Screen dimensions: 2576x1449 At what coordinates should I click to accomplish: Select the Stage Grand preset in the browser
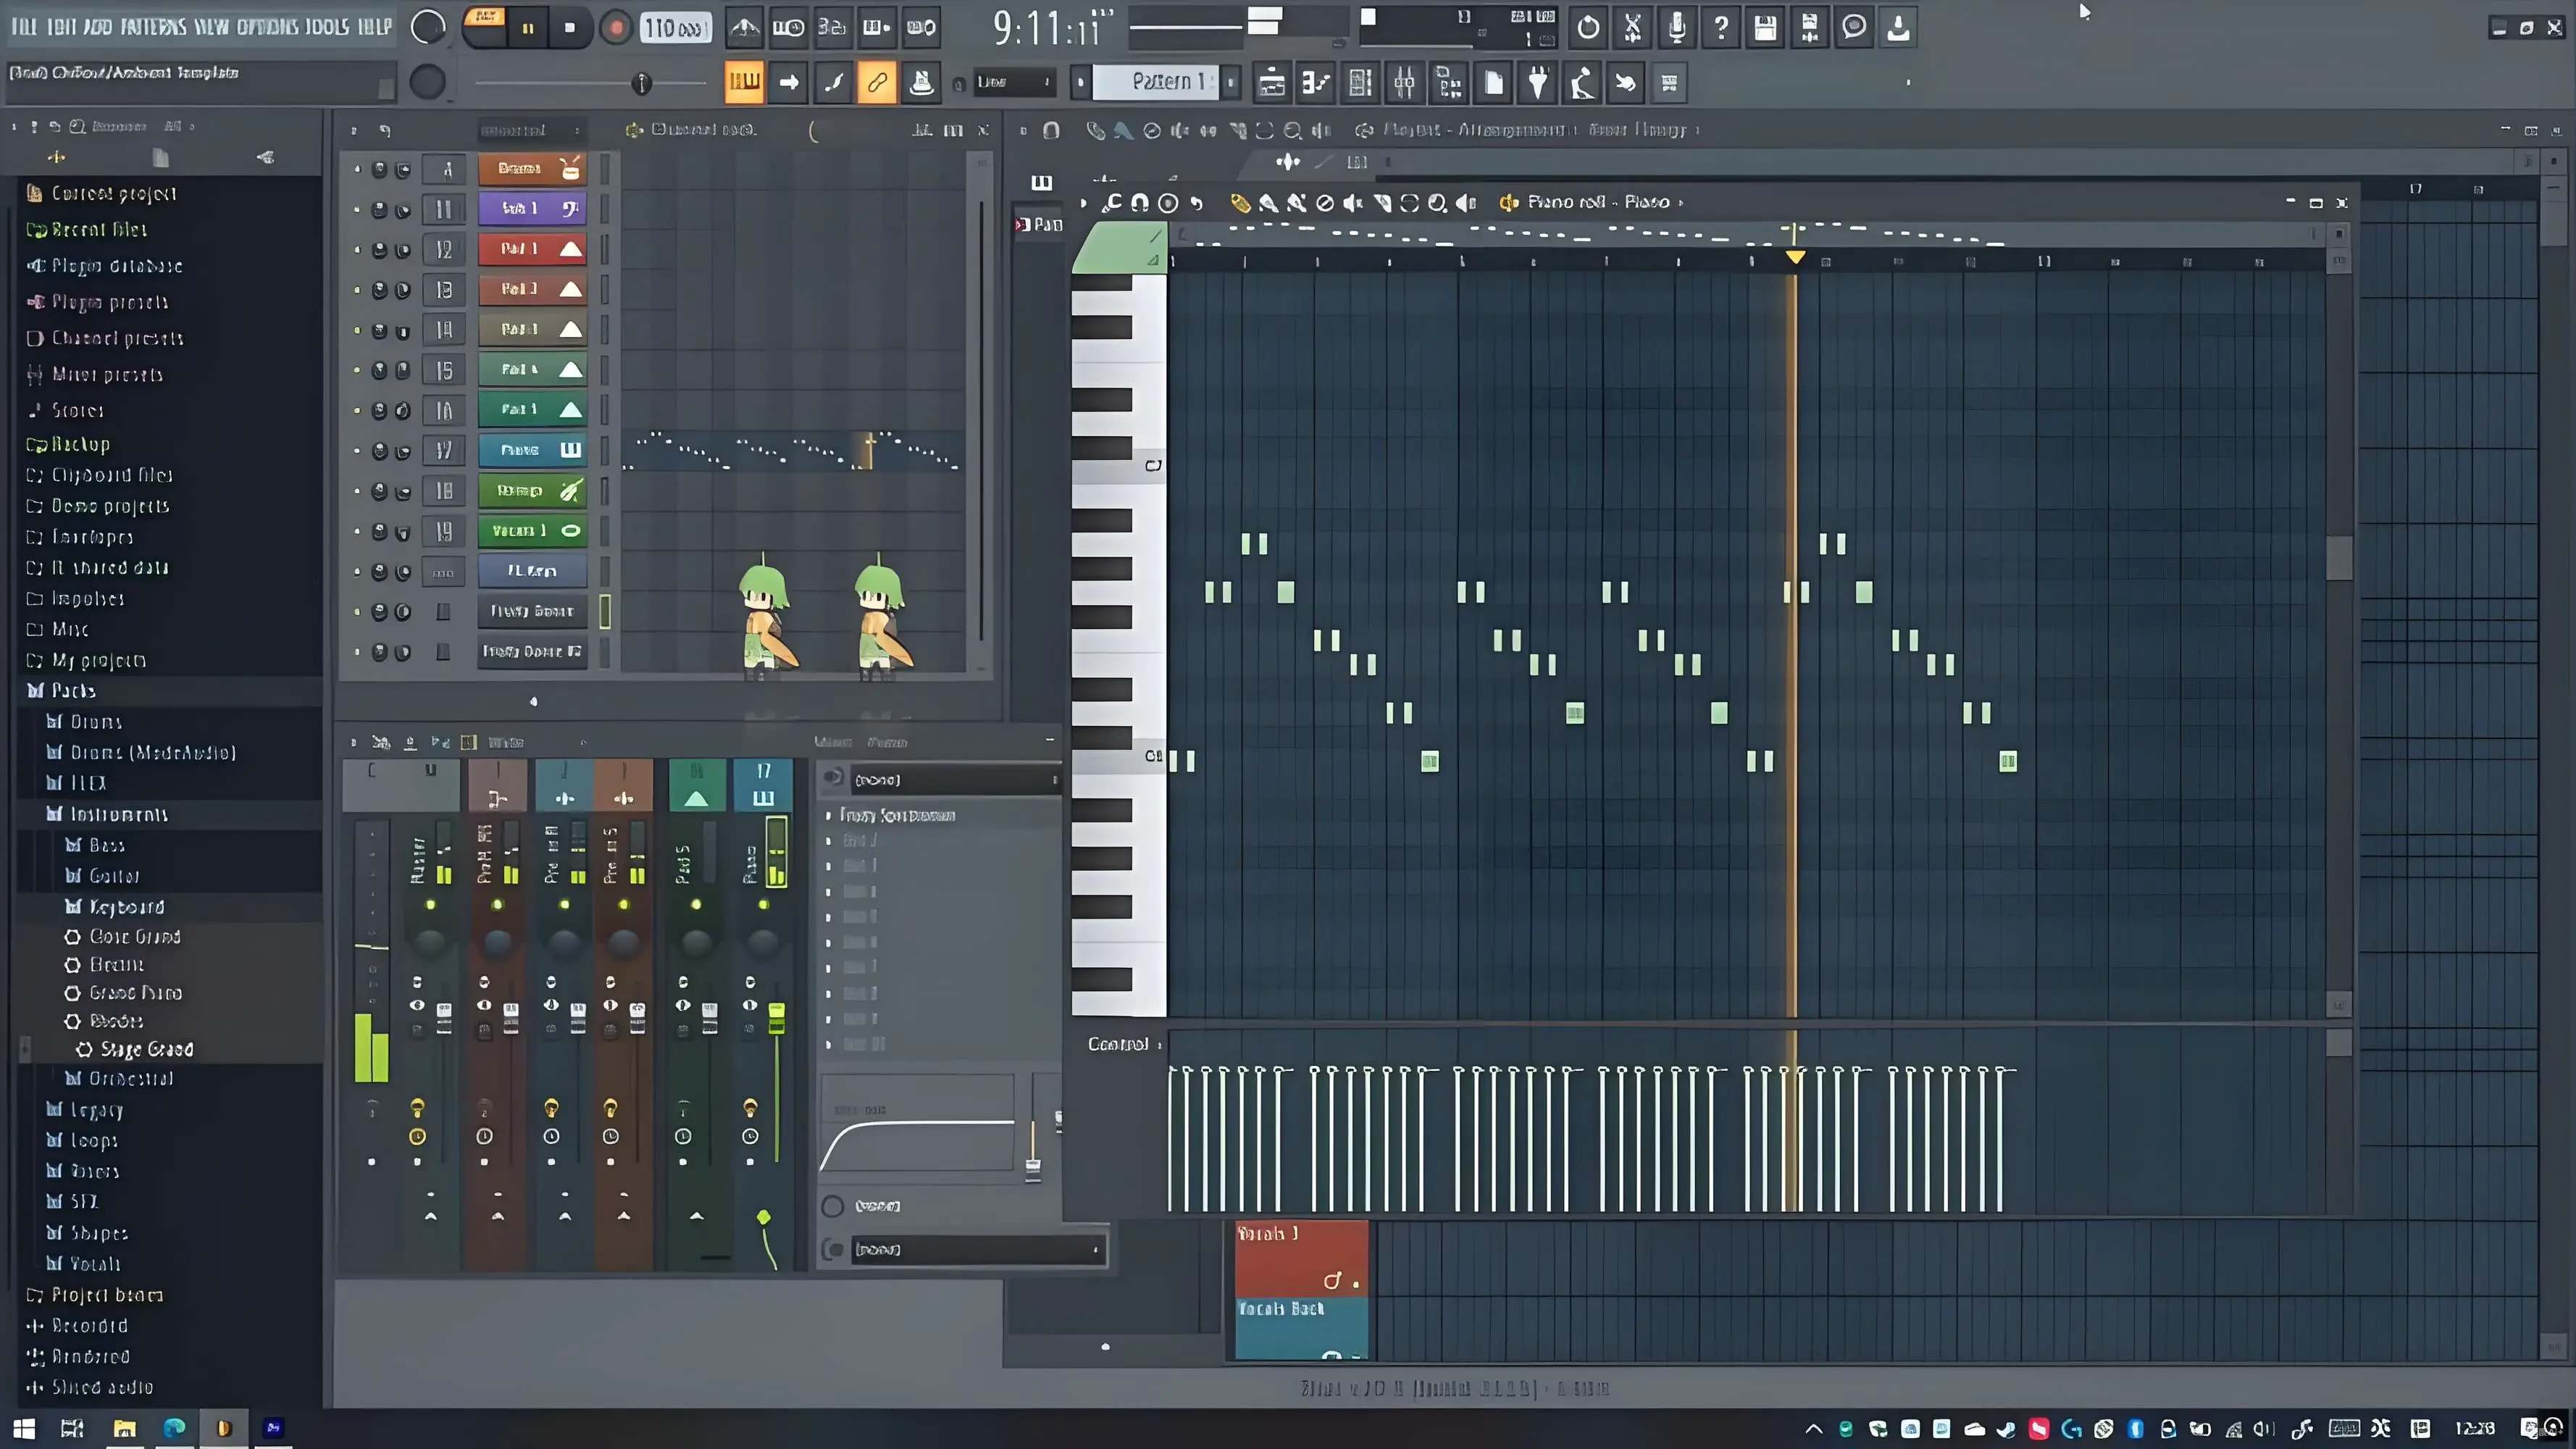pyautogui.click(x=146, y=1049)
